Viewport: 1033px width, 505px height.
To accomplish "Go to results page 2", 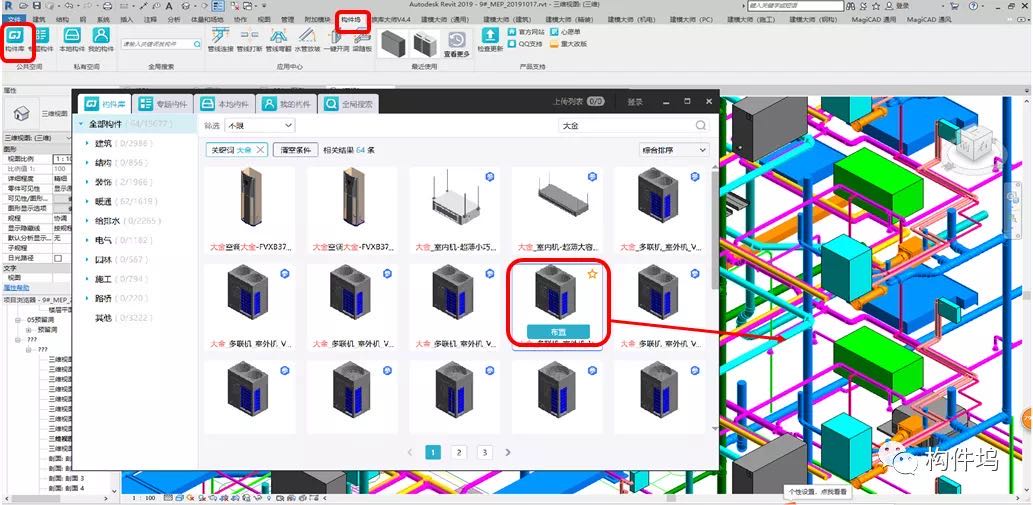I will pos(459,452).
